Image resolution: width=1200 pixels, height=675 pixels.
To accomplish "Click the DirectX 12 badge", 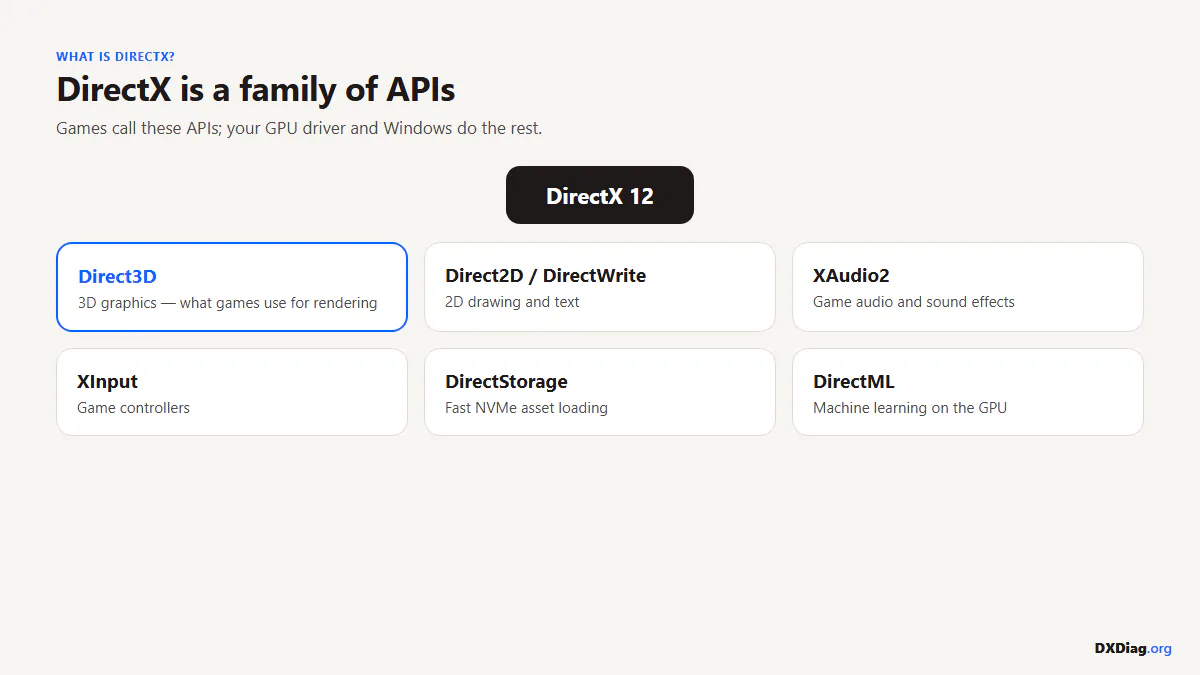I will (600, 195).
